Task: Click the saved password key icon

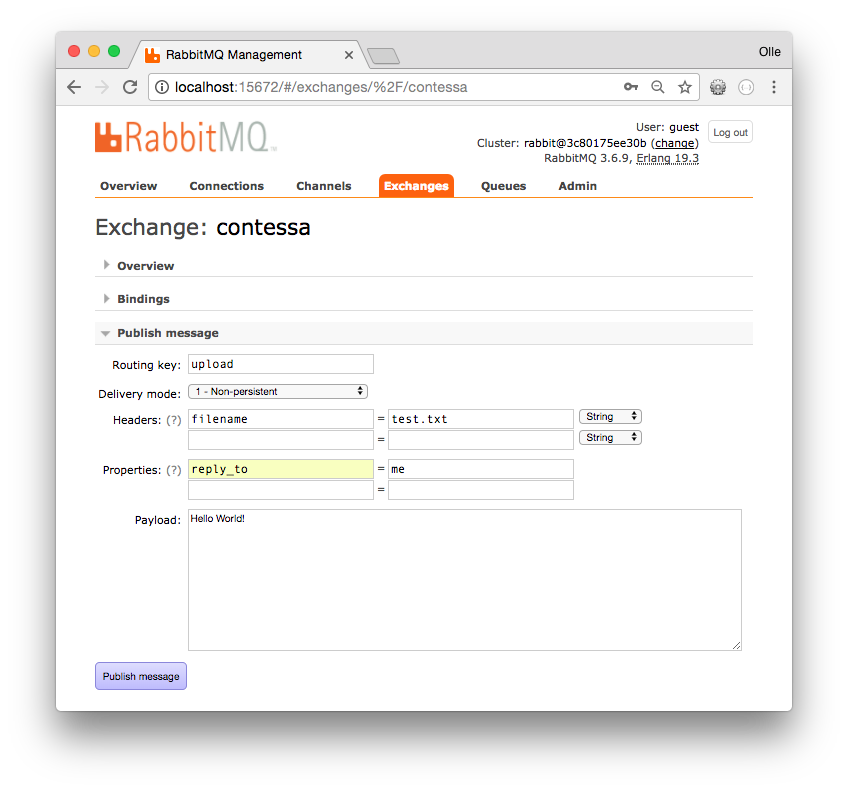Action: [x=631, y=87]
